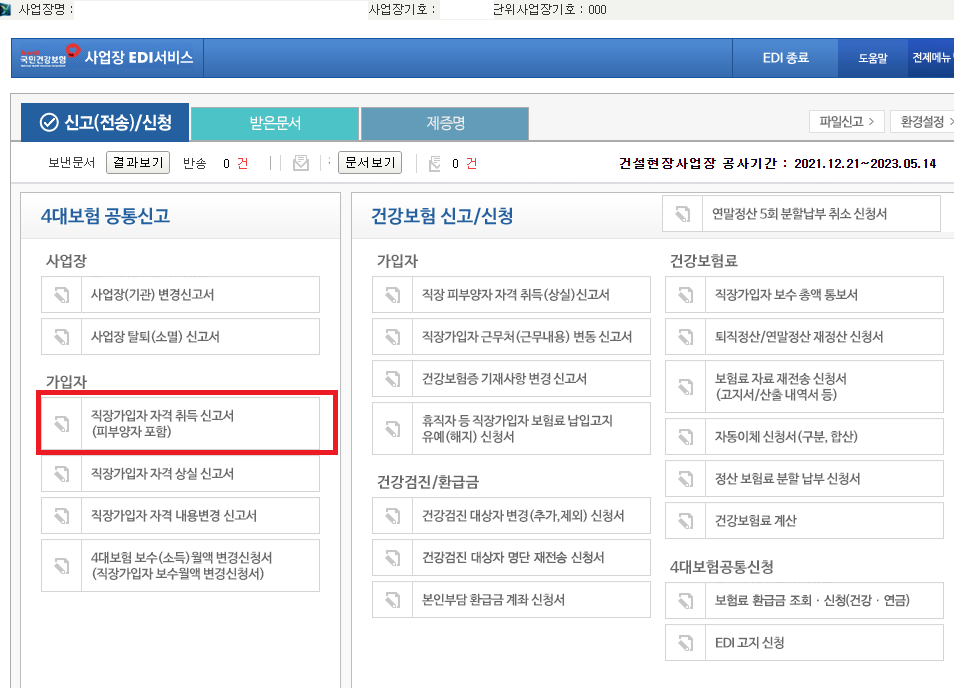
Task: Click document icon beside 직장가입자 자격 취득 신고서
Action: [61, 423]
